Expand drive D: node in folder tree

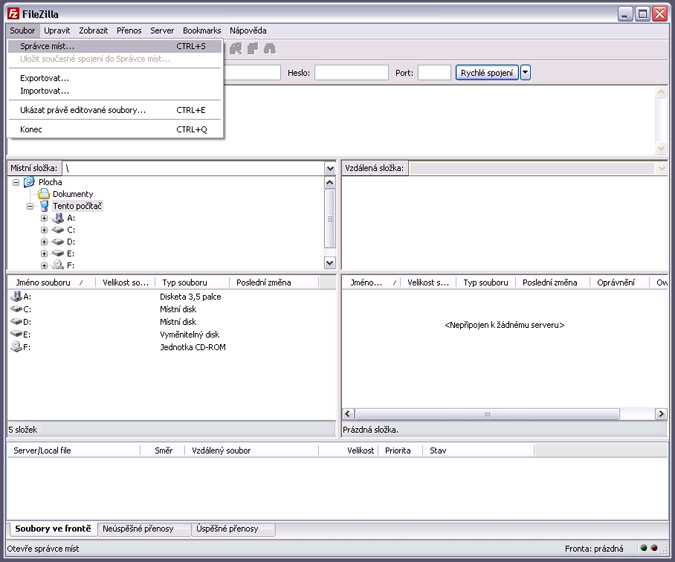click(44, 242)
